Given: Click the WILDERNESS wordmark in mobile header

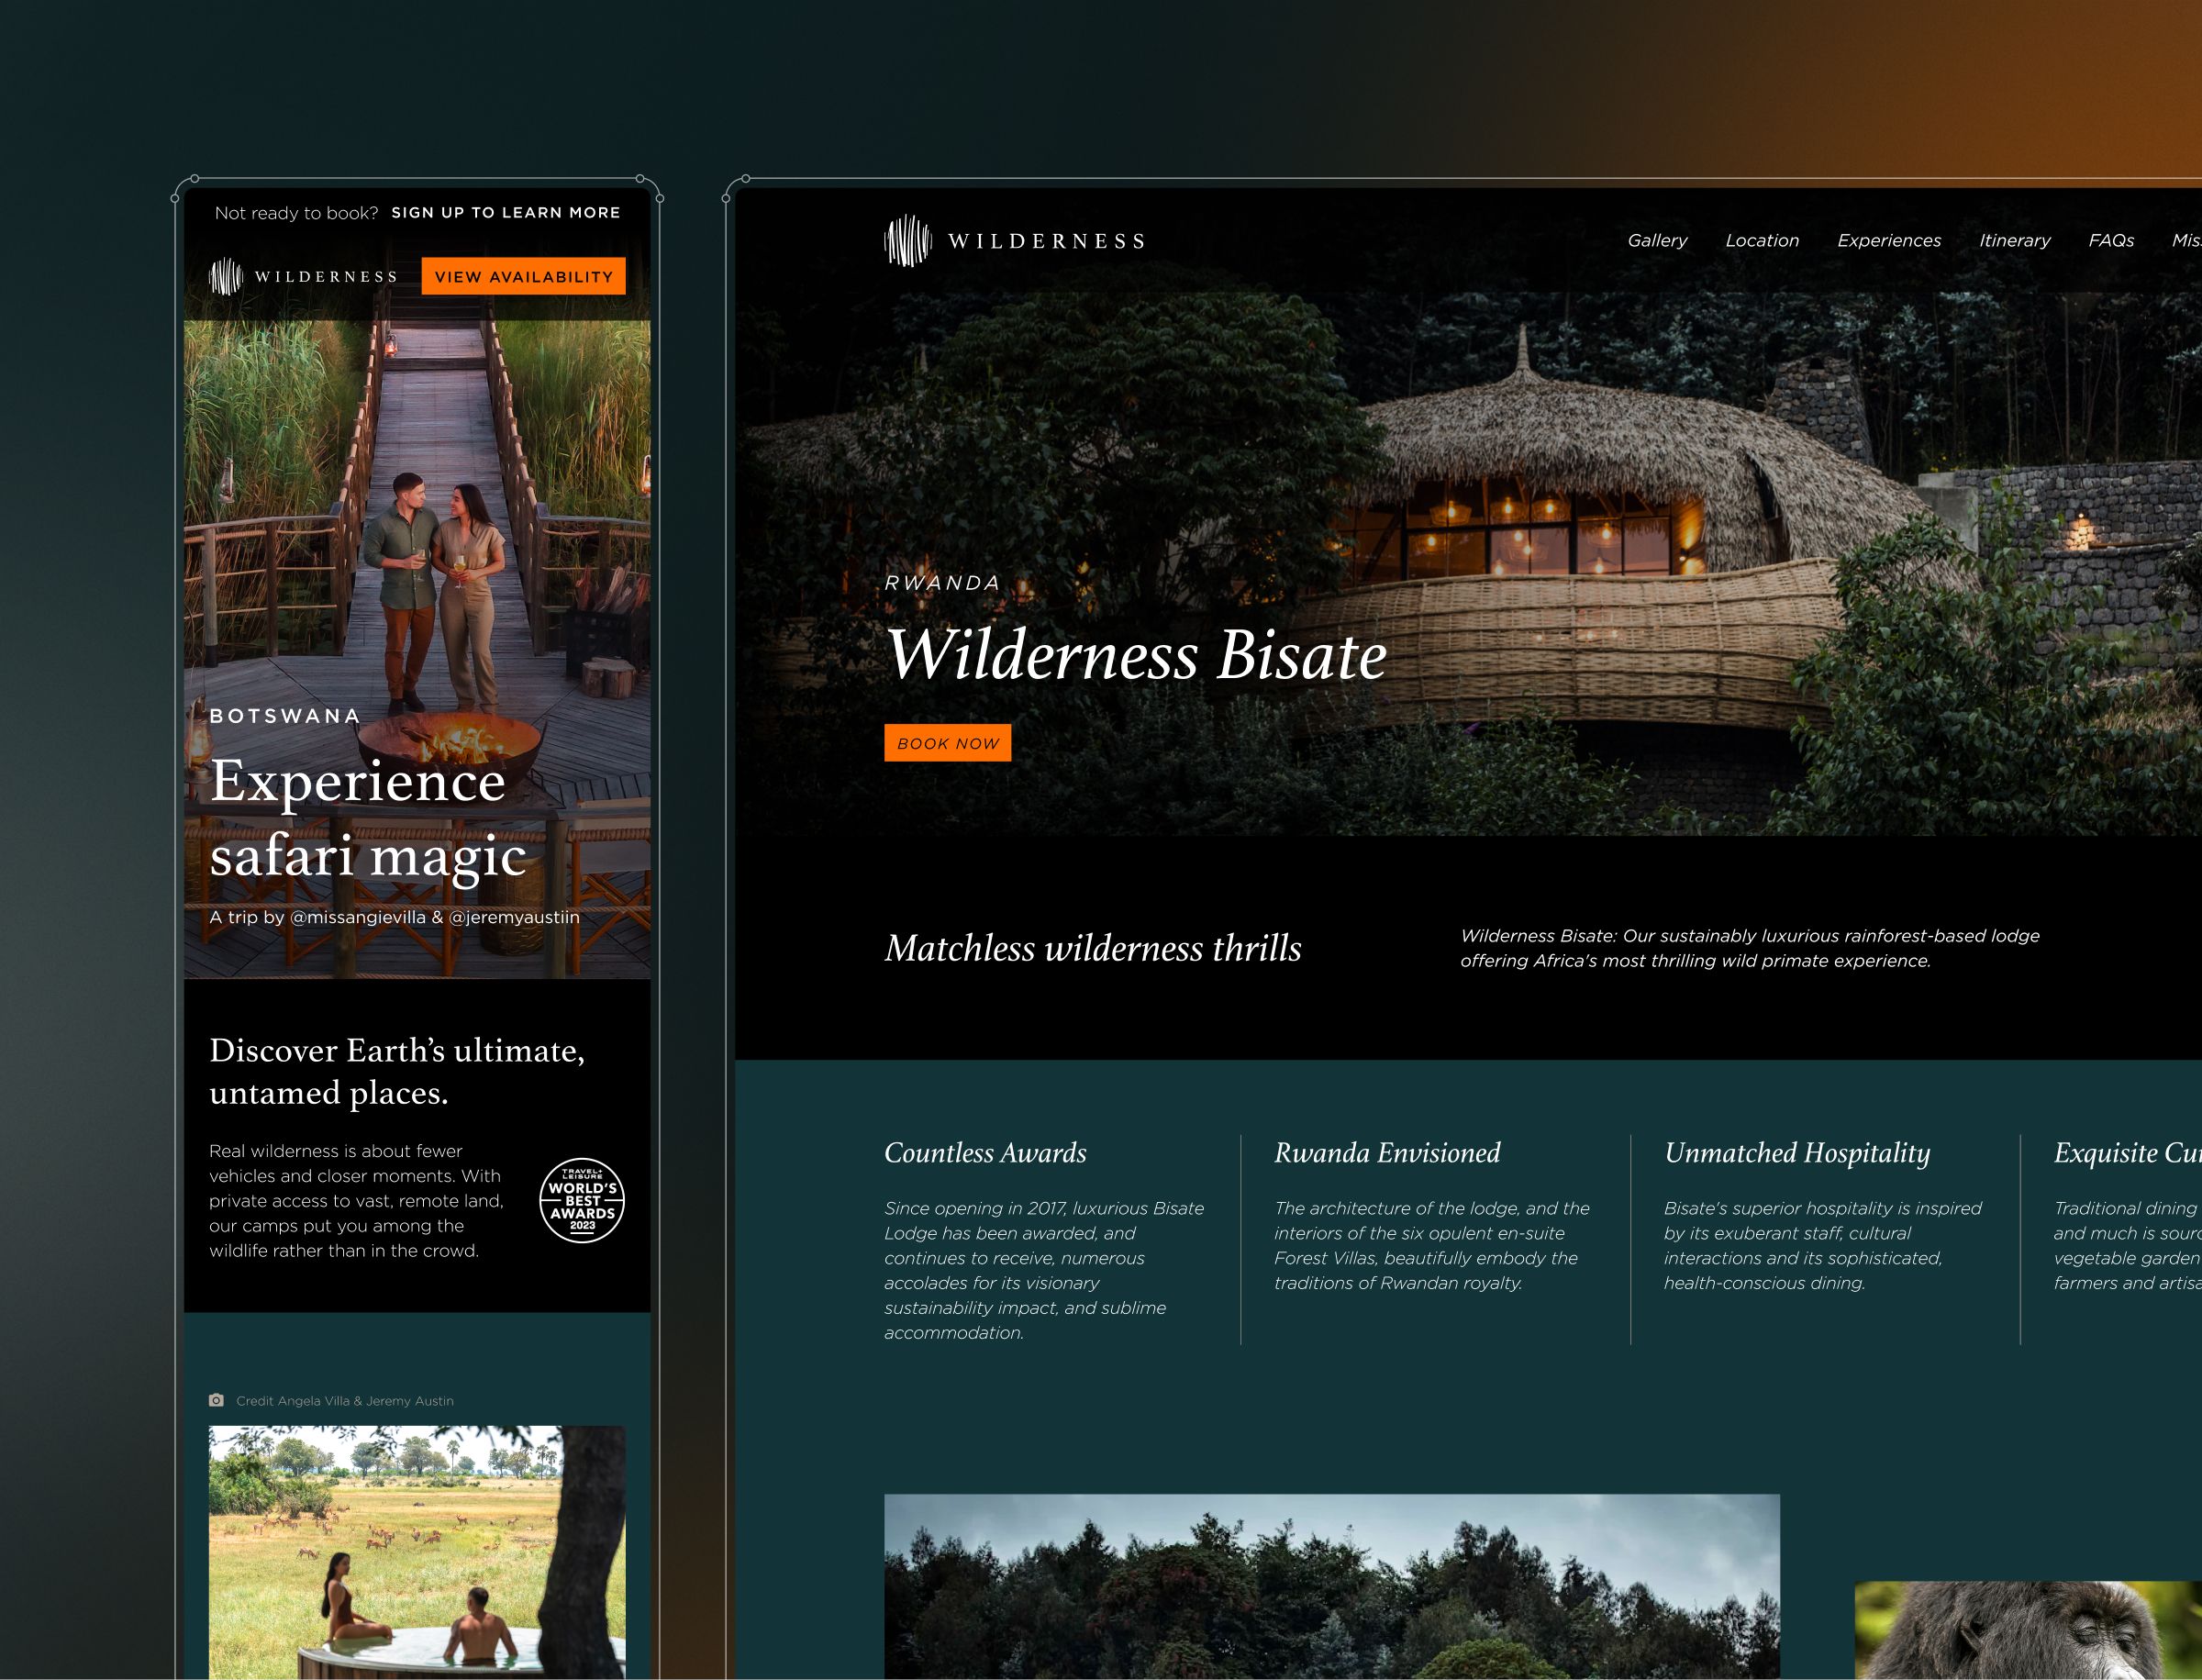Looking at the screenshot, I should (x=326, y=277).
